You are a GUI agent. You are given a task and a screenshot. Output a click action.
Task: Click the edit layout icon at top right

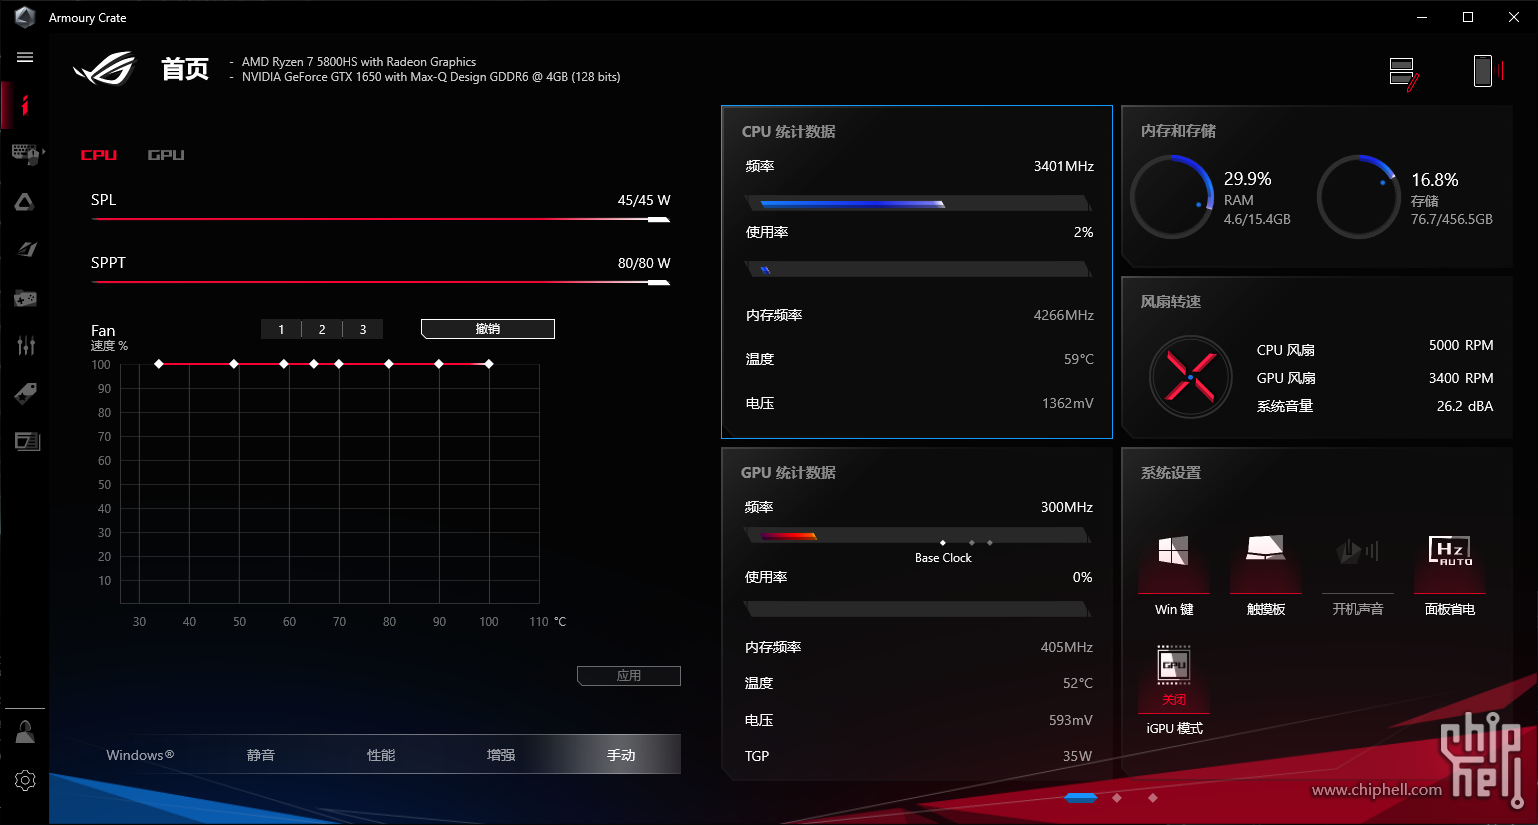[1404, 73]
